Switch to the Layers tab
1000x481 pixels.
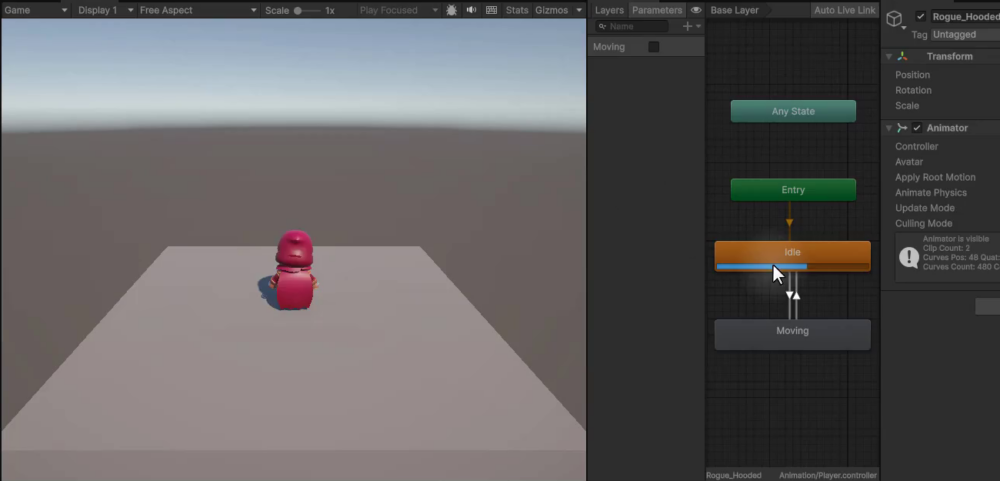[x=609, y=10]
